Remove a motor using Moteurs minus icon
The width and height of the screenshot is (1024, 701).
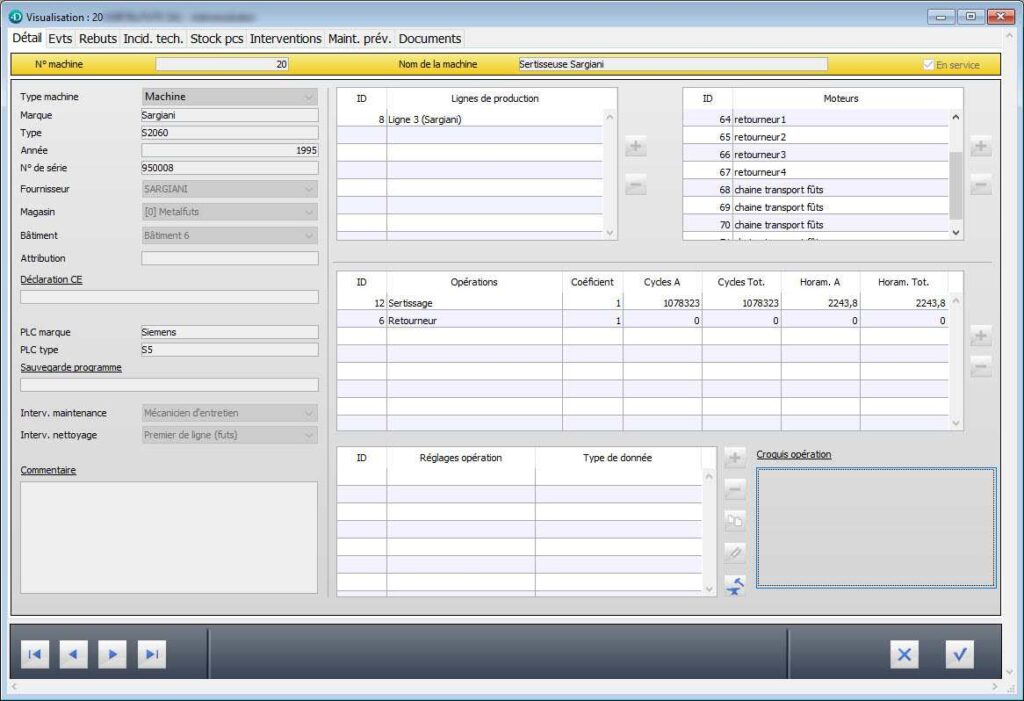point(980,186)
